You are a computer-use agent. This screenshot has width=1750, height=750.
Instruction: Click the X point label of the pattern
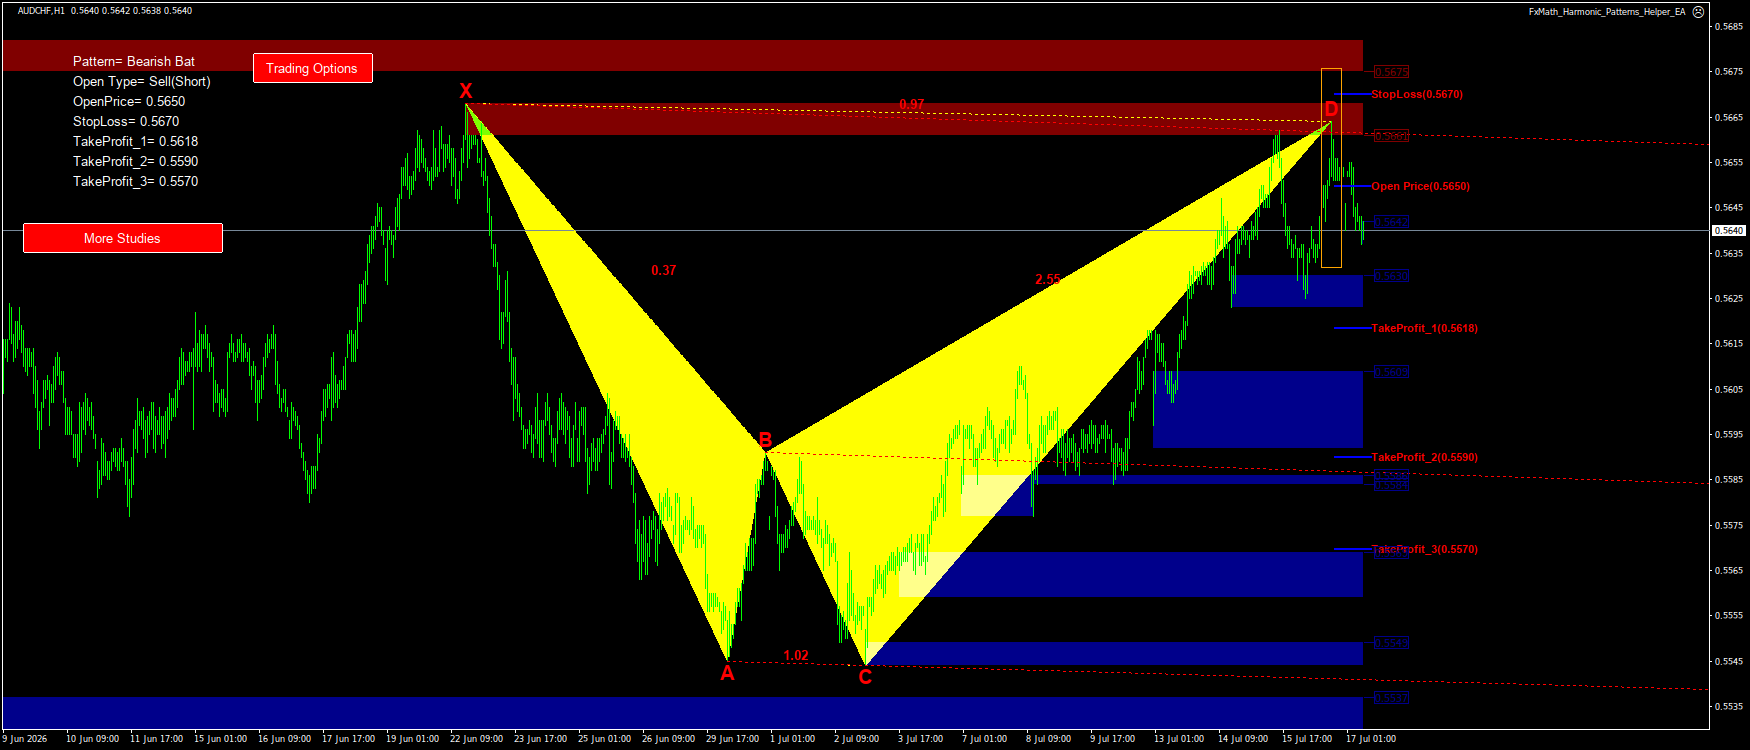coord(466,91)
